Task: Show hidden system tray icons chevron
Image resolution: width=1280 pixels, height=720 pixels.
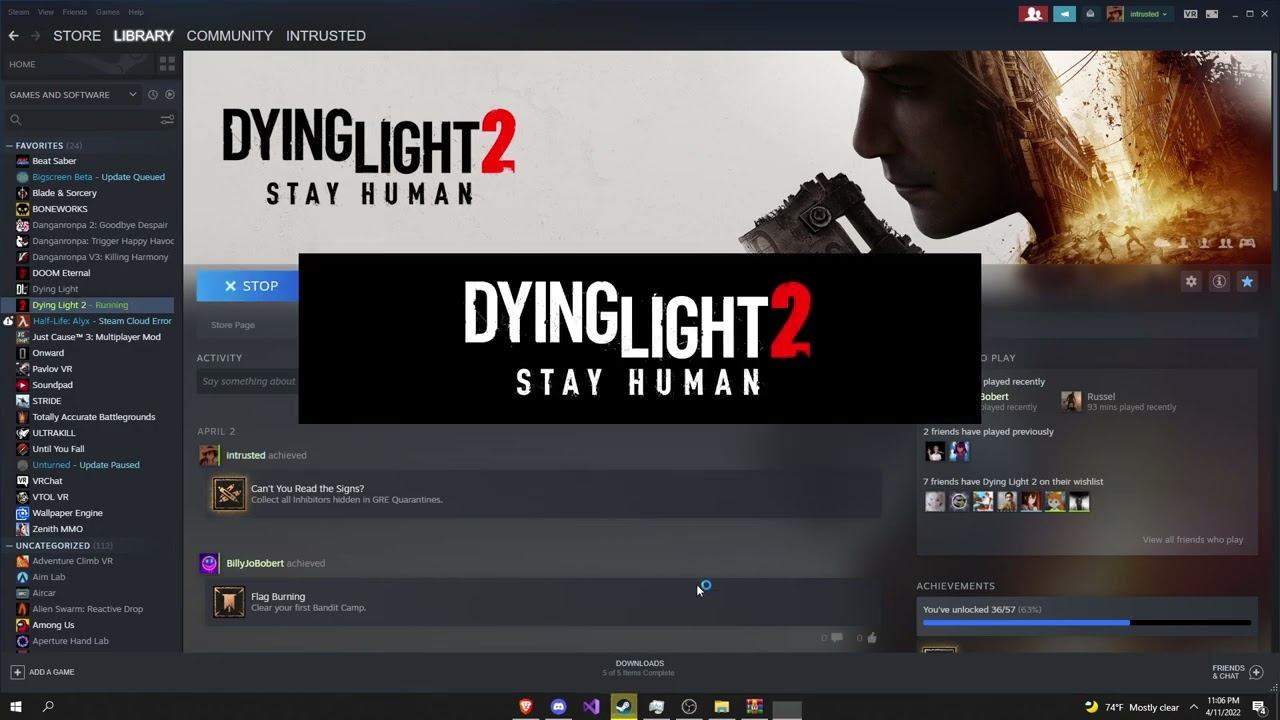Action: pyautogui.click(x=1194, y=707)
